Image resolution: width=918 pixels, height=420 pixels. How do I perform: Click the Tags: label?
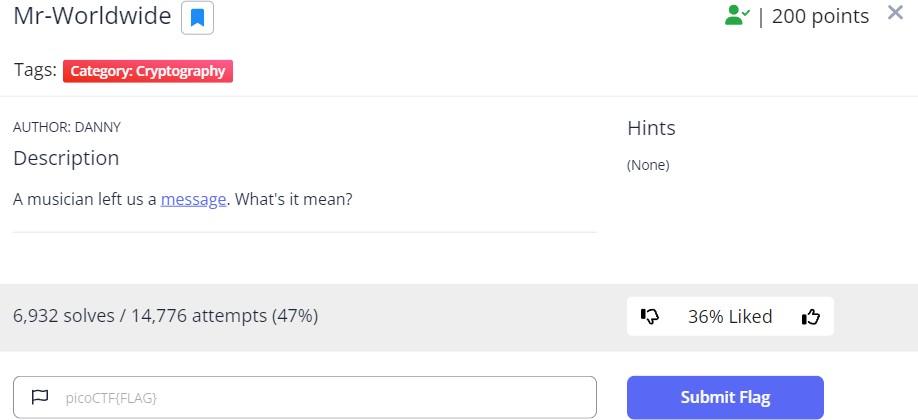point(35,70)
